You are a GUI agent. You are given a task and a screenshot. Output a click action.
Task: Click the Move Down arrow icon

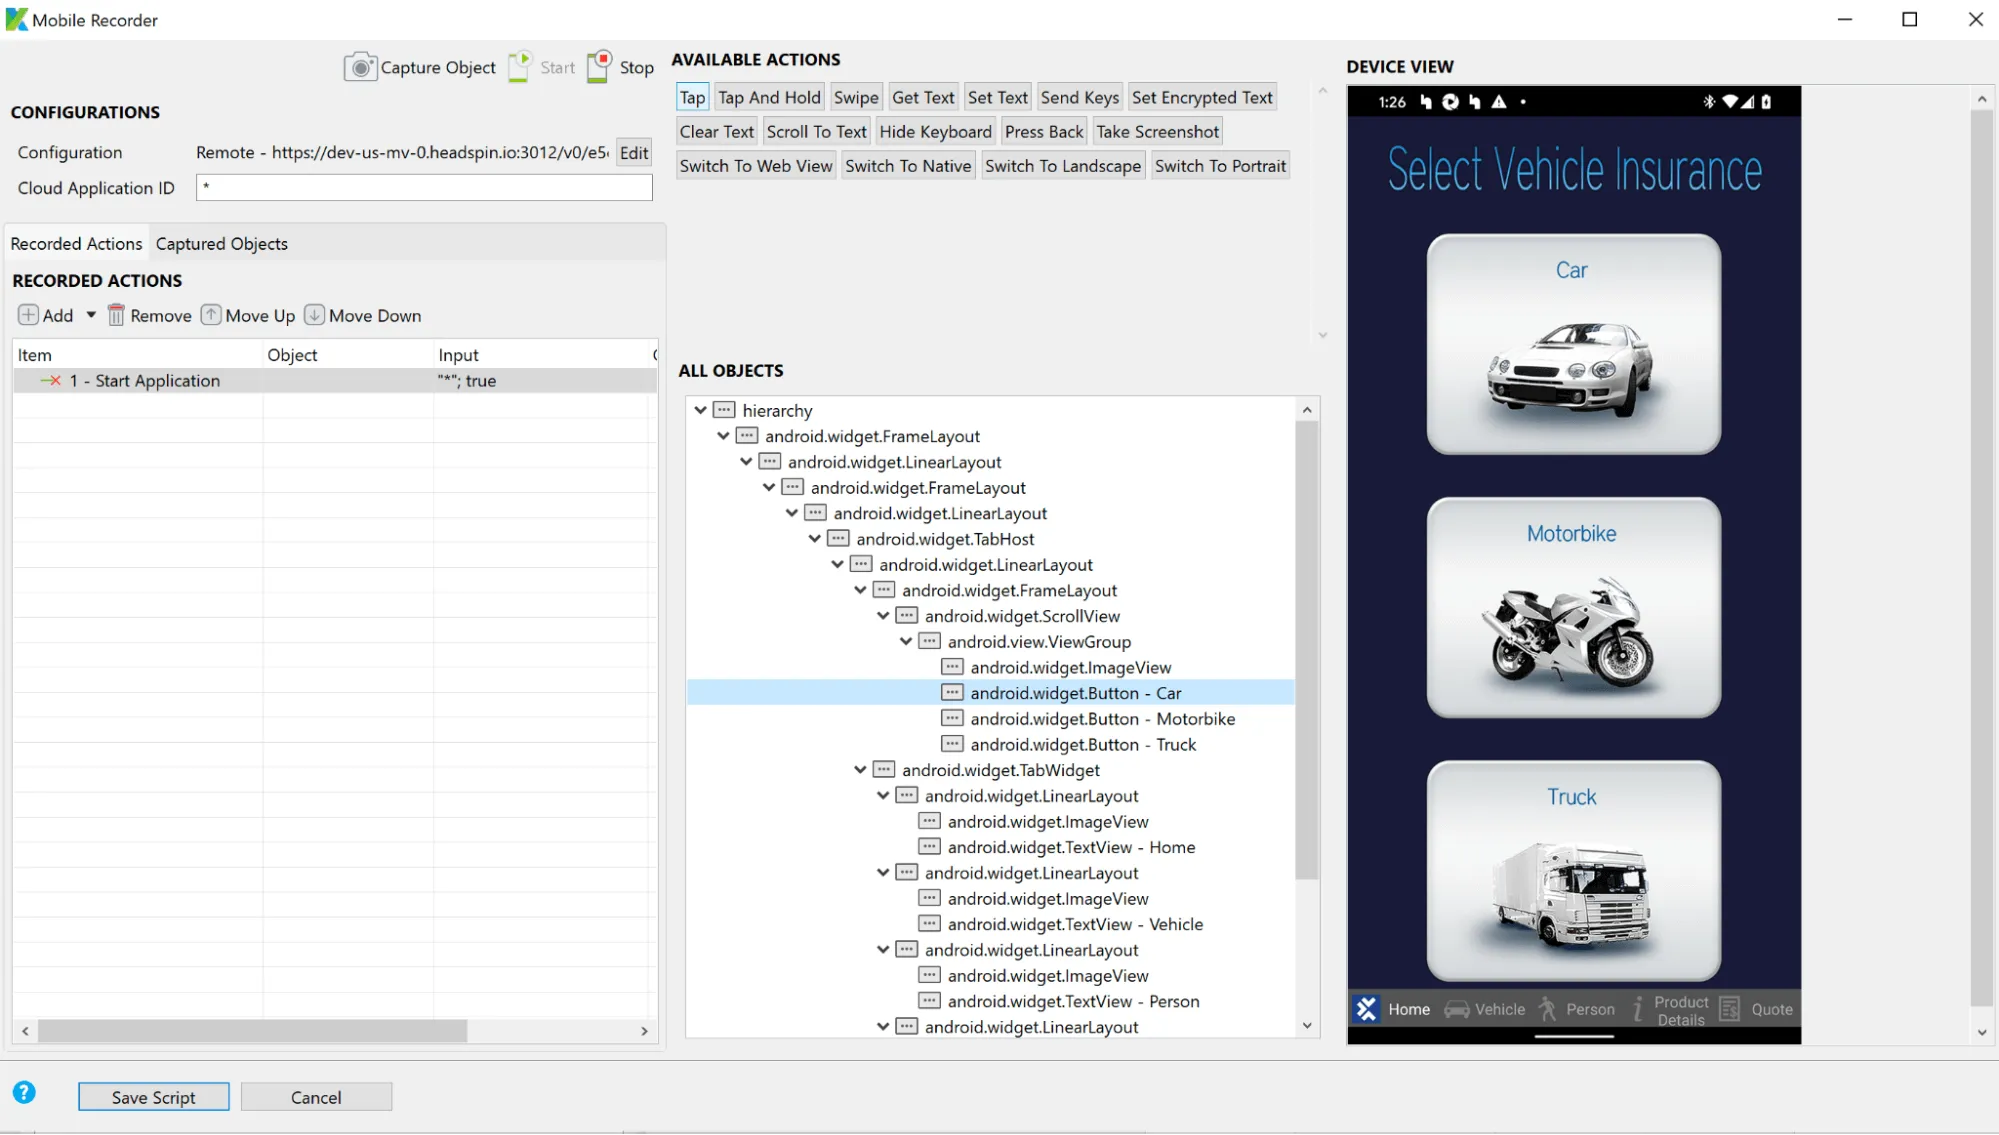(x=314, y=315)
